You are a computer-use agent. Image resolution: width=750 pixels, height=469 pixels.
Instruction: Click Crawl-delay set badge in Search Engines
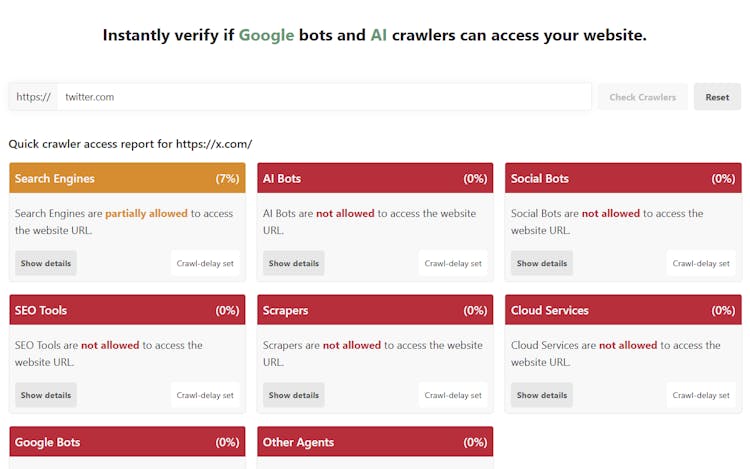(205, 263)
